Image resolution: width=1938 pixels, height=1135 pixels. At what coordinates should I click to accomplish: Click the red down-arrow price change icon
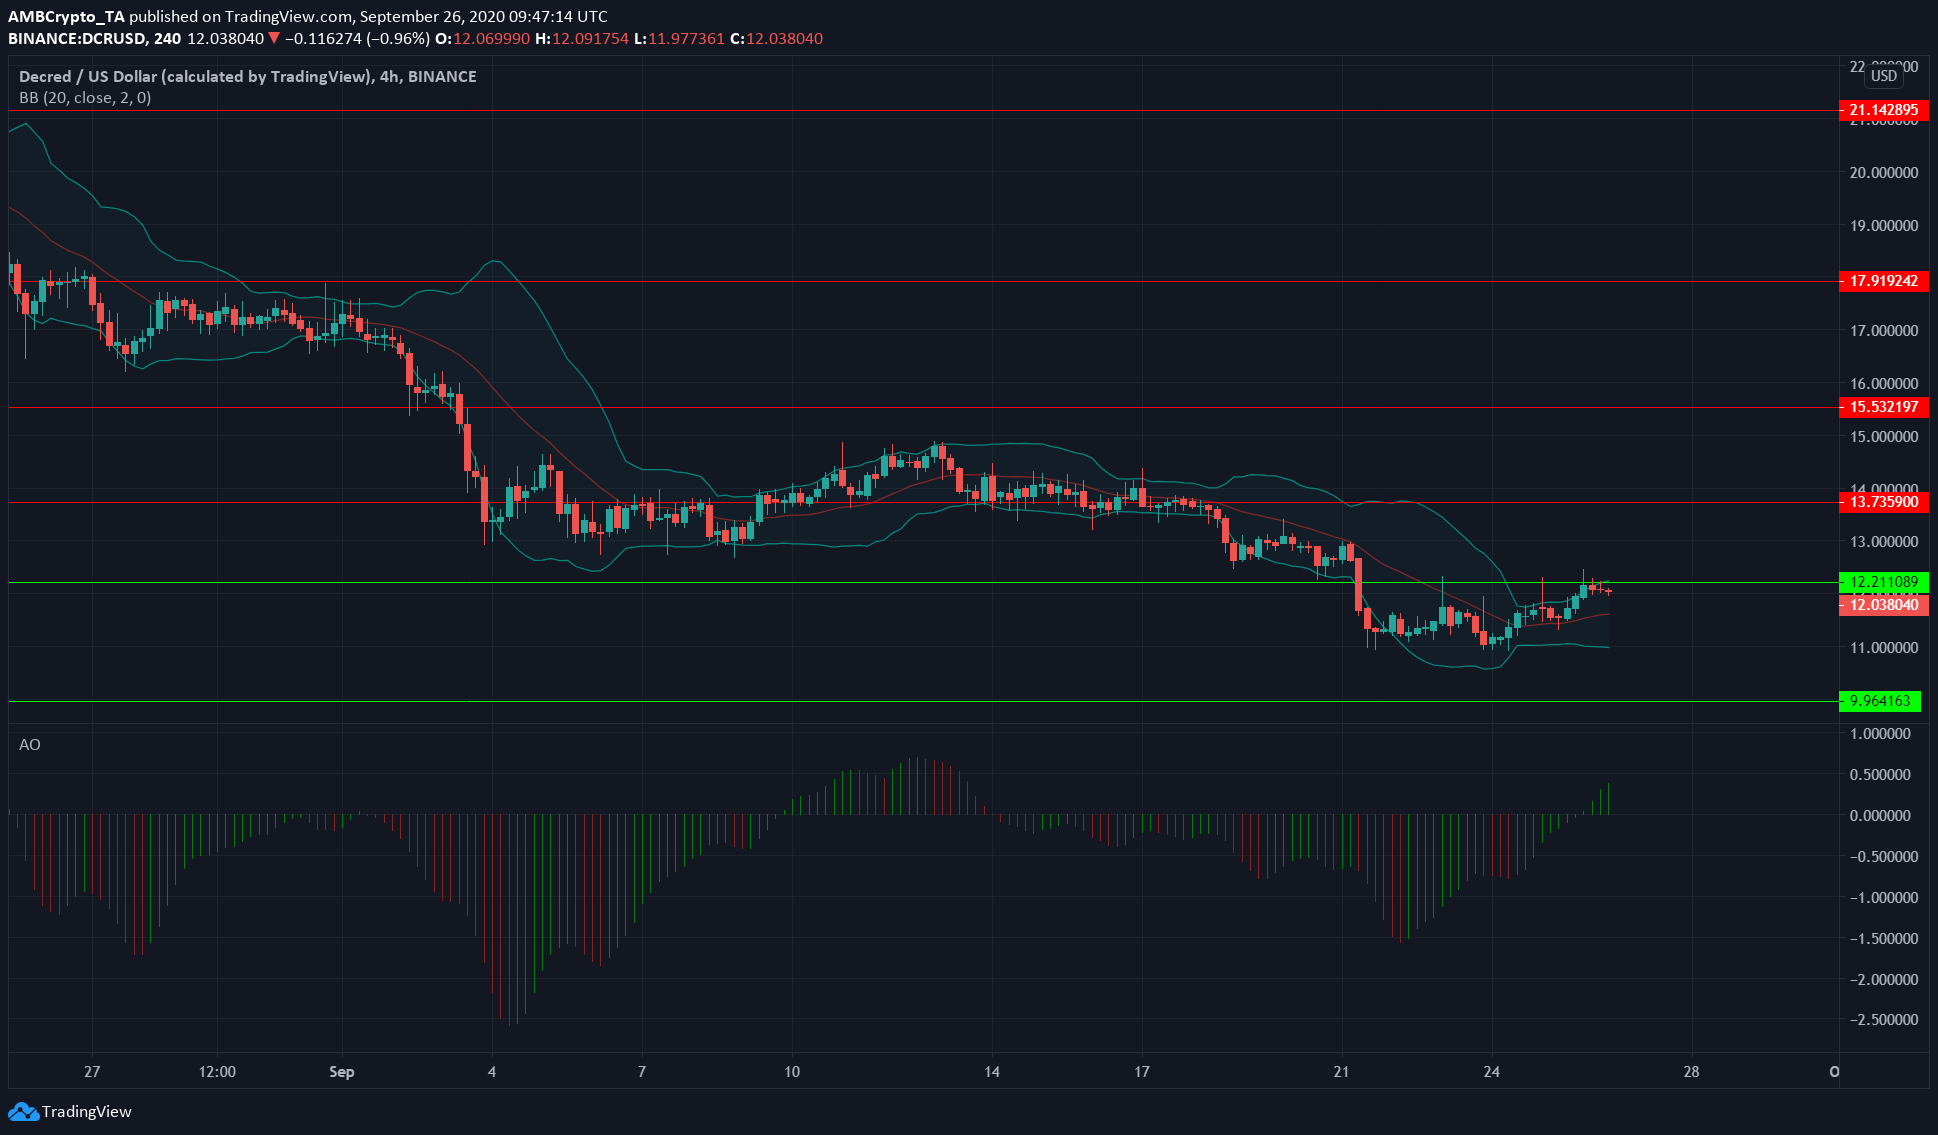pos(274,39)
